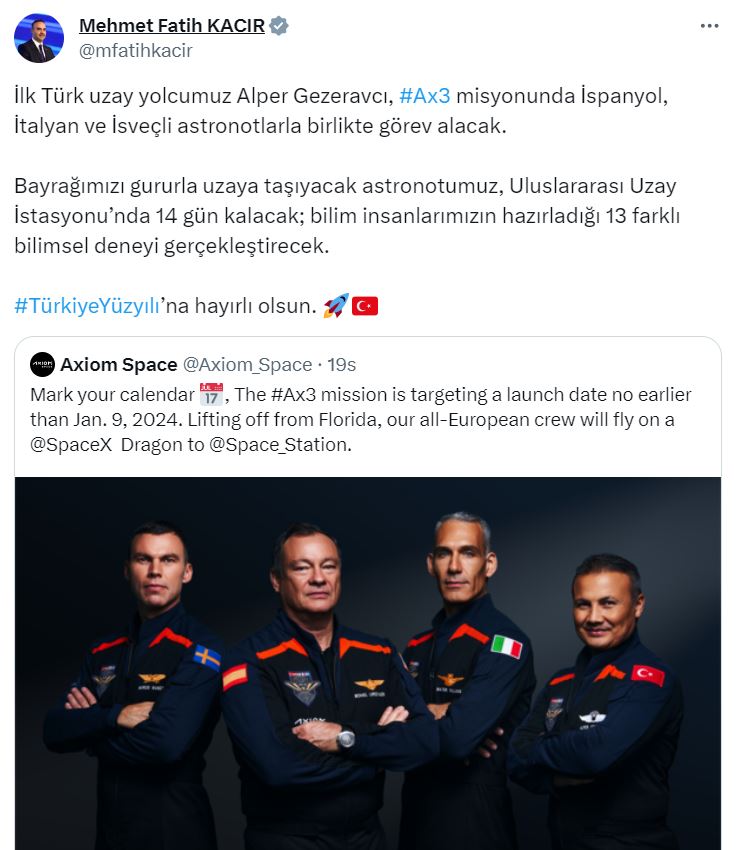The height and width of the screenshot is (850, 741).
Task: Click the 19s timestamp on quoted tweet
Action: pyautogui.click(x=341, y=365)
